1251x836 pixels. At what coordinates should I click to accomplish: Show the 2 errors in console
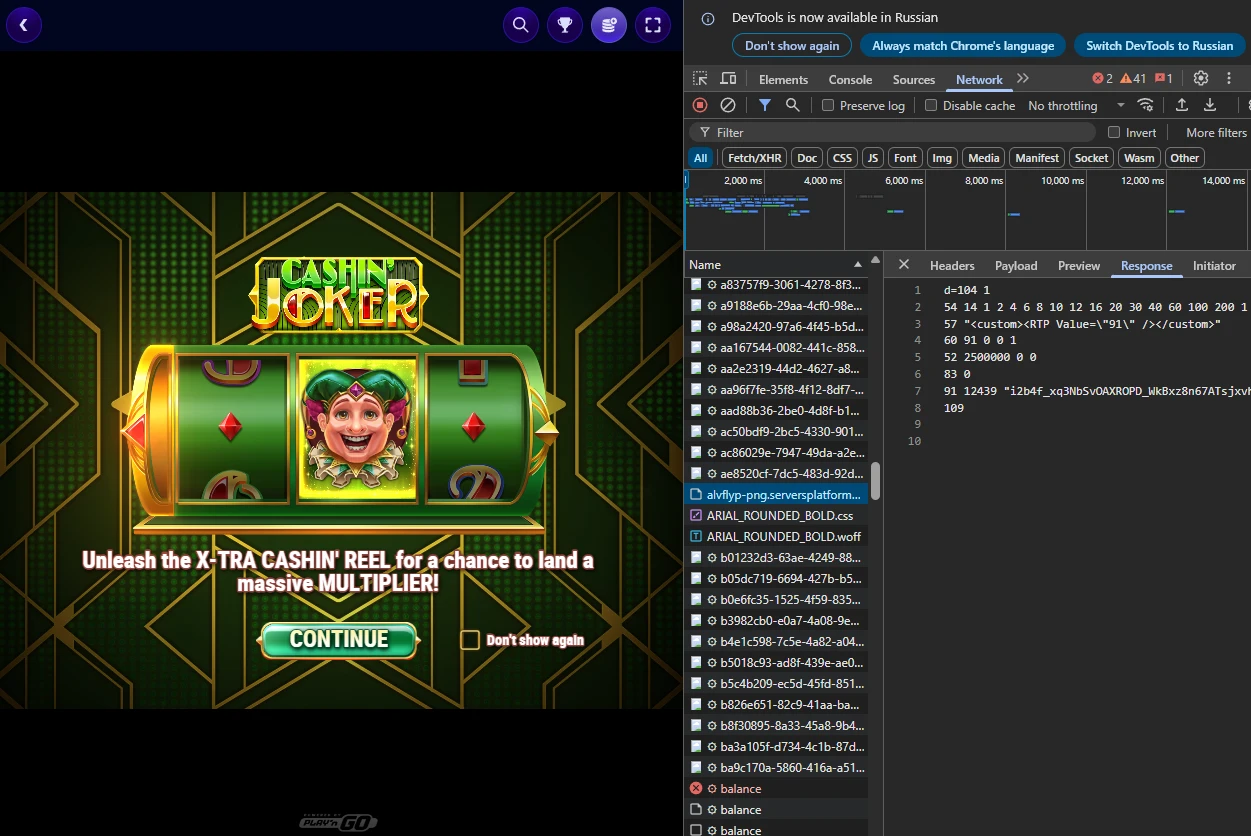(1102, 79)
